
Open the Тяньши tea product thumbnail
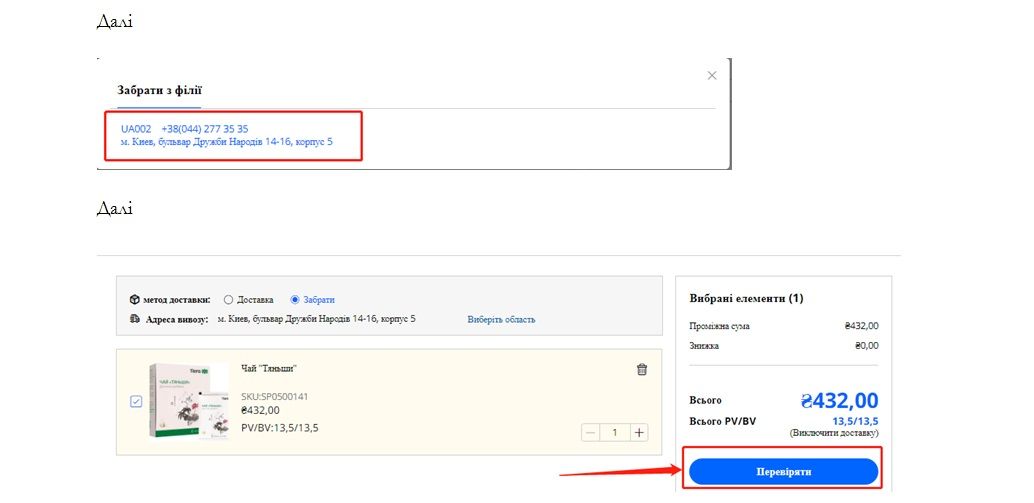pos(188,402)
